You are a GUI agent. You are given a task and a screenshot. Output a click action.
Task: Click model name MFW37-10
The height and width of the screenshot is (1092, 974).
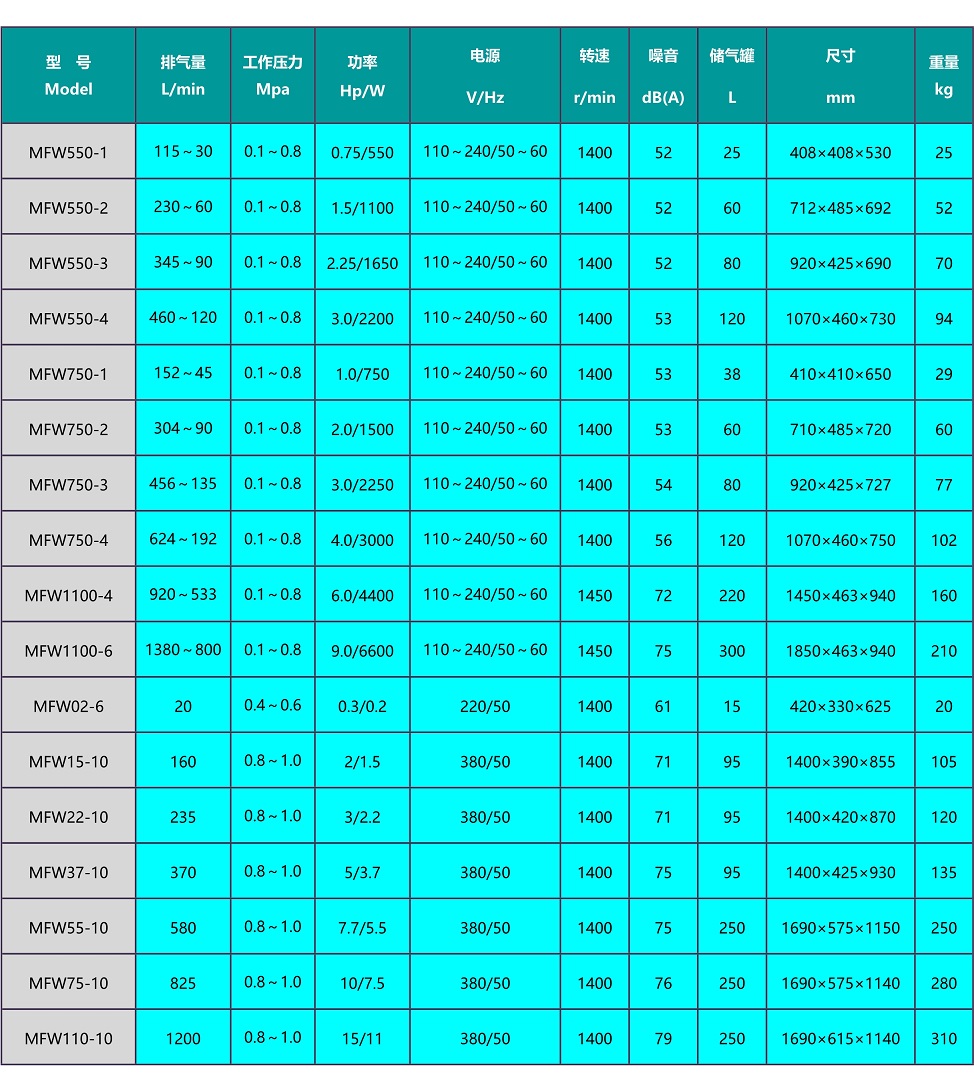(68, 872)
